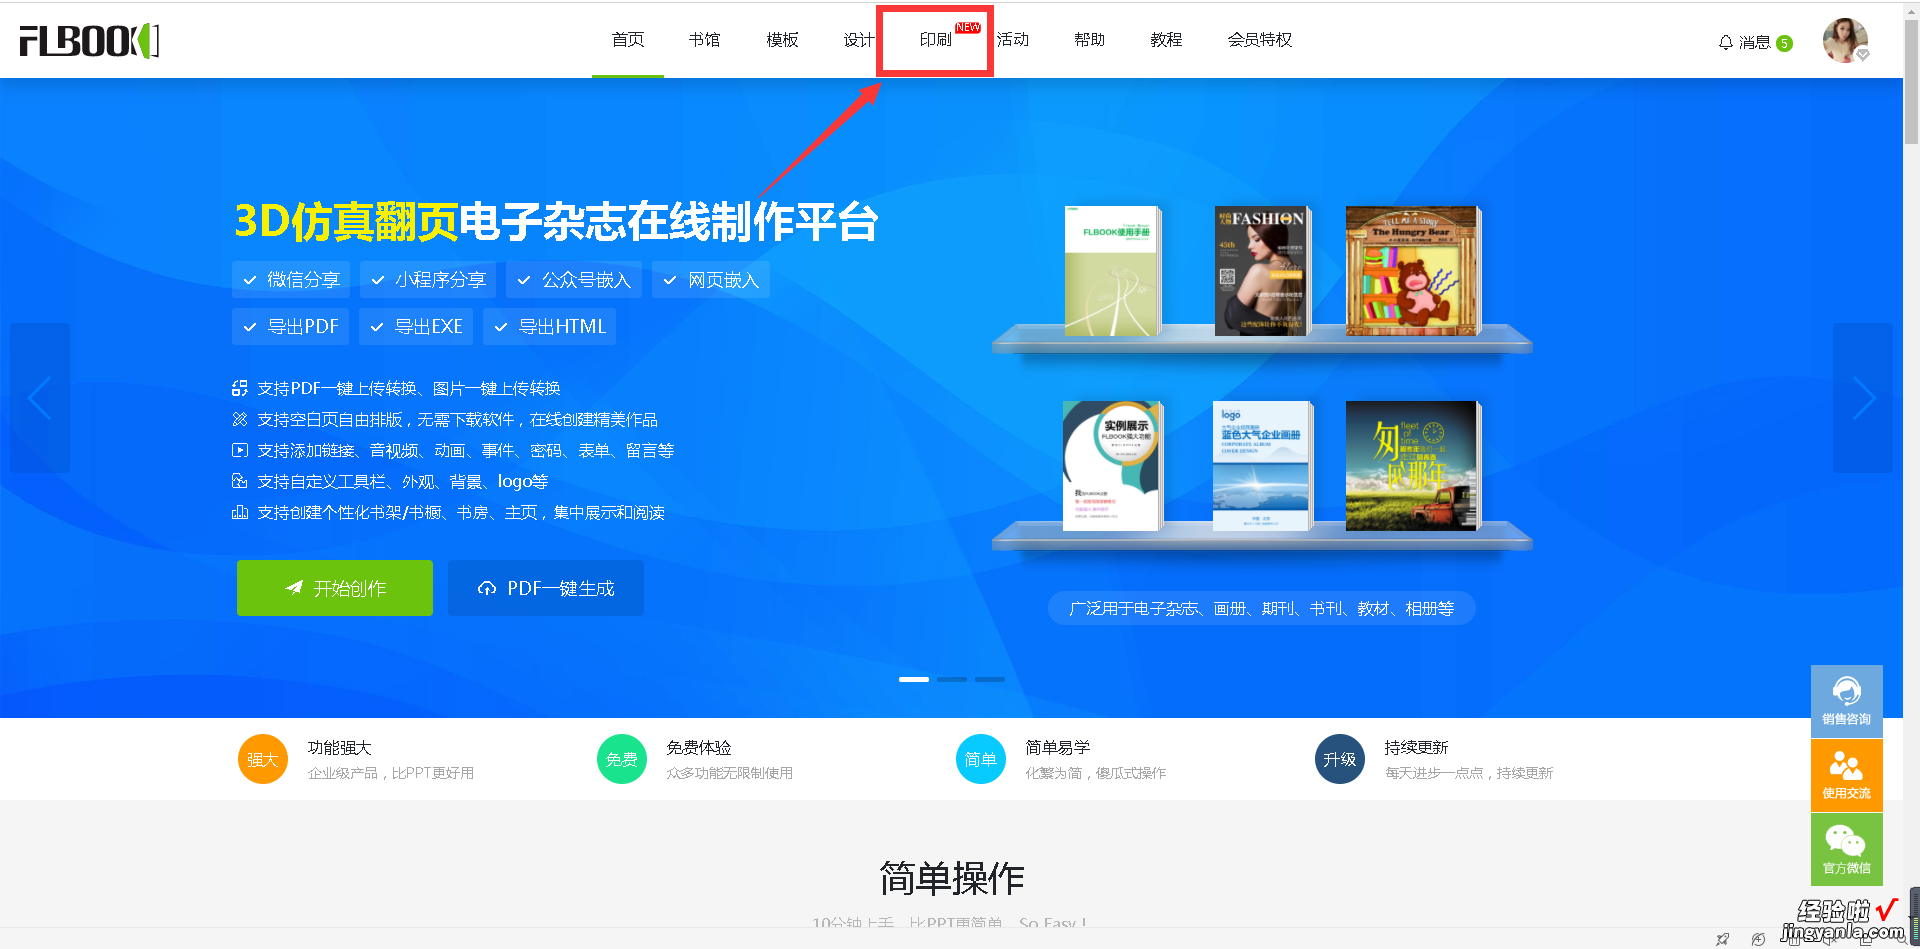
Task: Click the 小程序分享 feature tag
Action: tap(428, 280)
